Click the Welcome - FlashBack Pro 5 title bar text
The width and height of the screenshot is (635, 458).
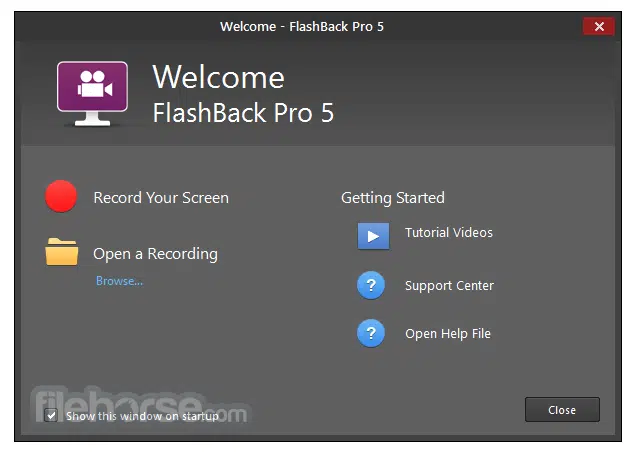tap(302, 27)
